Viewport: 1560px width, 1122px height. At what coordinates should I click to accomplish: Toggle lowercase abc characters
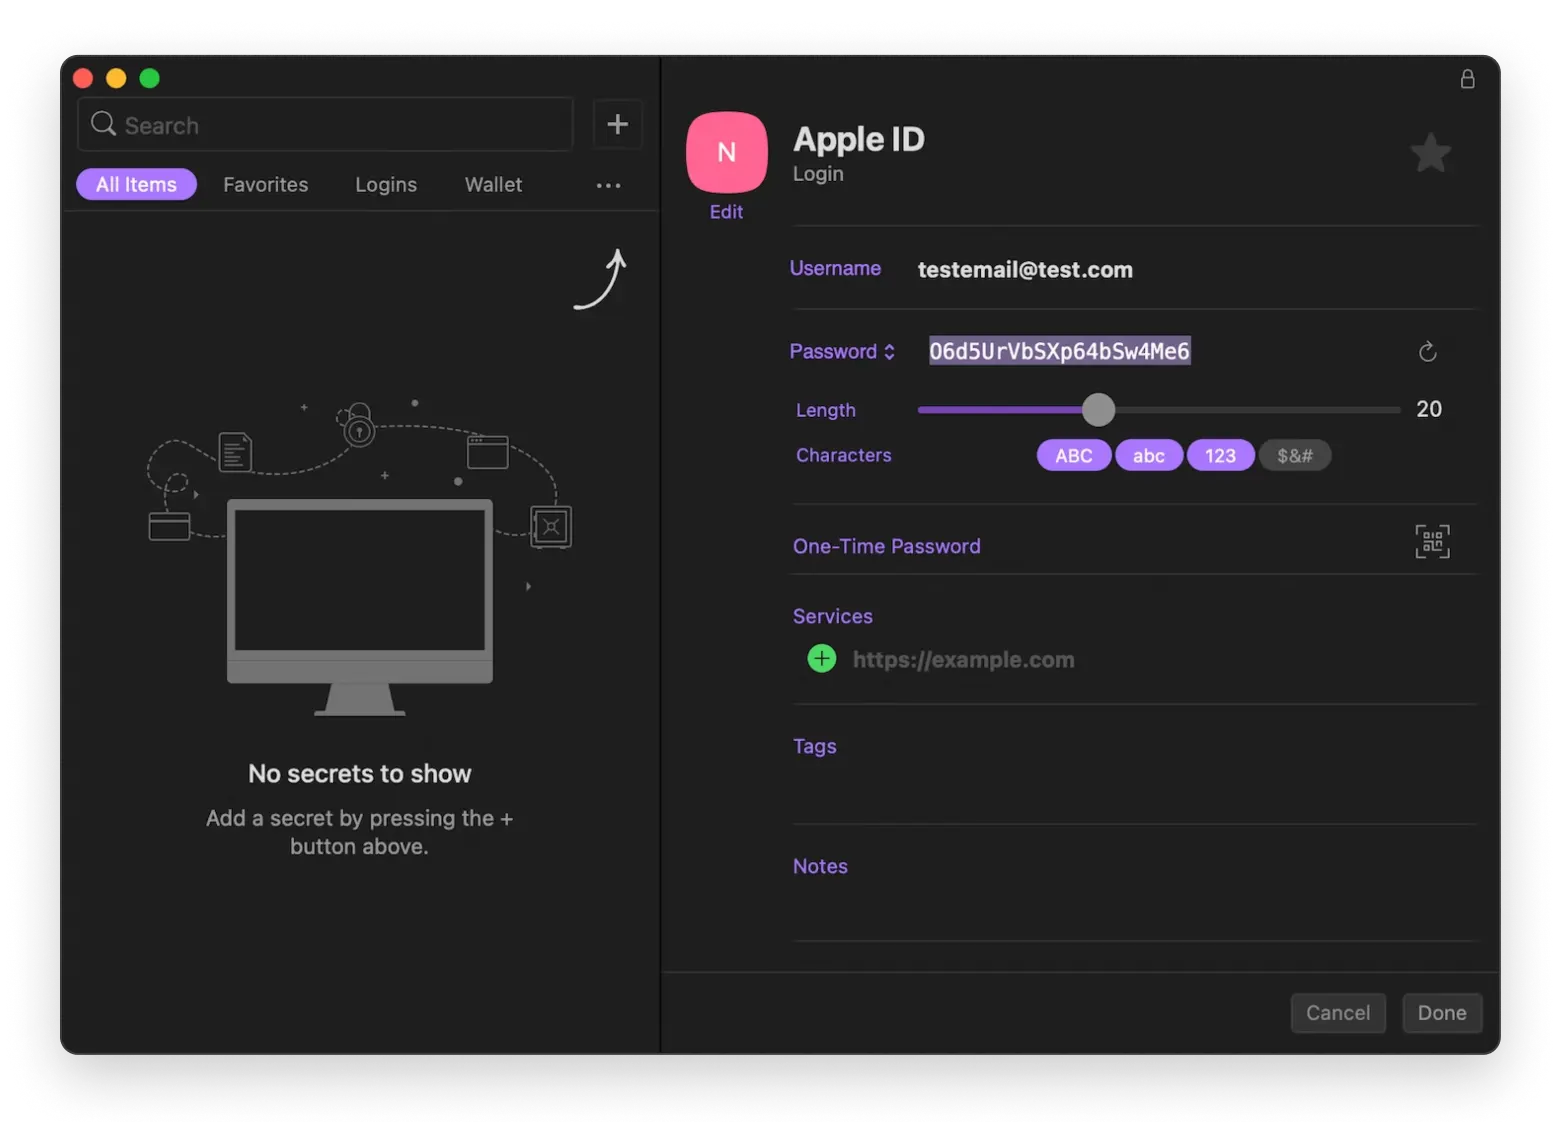click(1148, 456)
